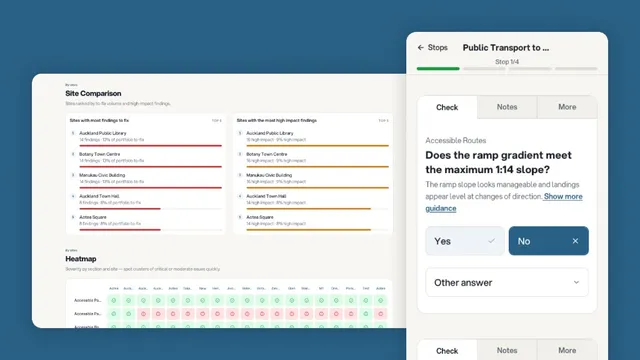This screenshot has width=640, height=360.
Task: Go back via the Stops label
Action: [x=438, y=48]
